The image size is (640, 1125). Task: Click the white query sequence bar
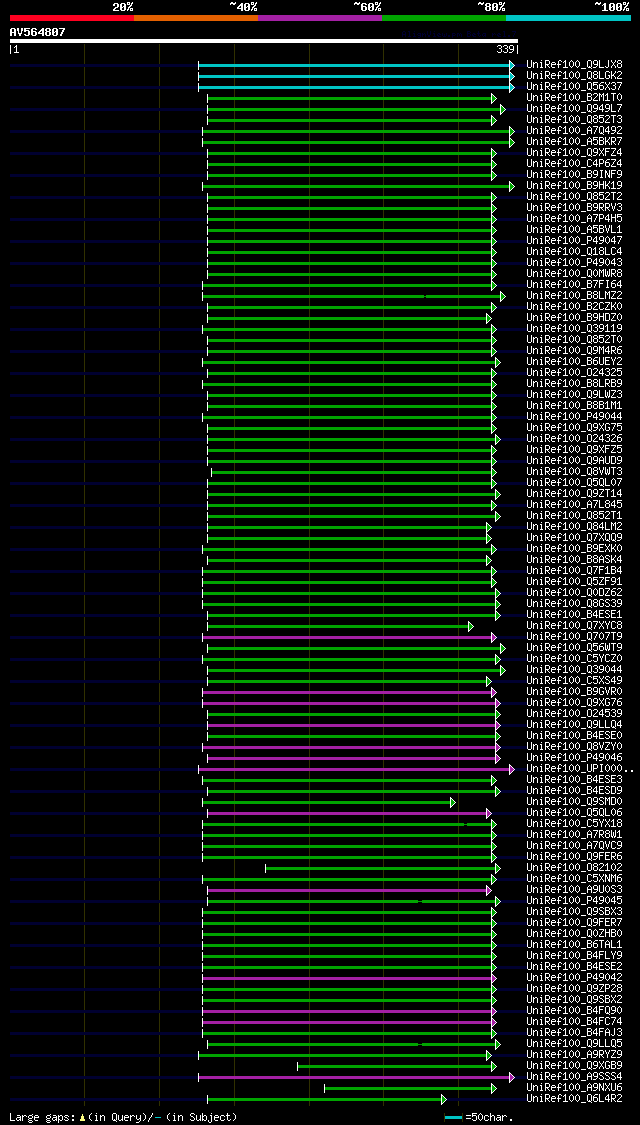263,41
